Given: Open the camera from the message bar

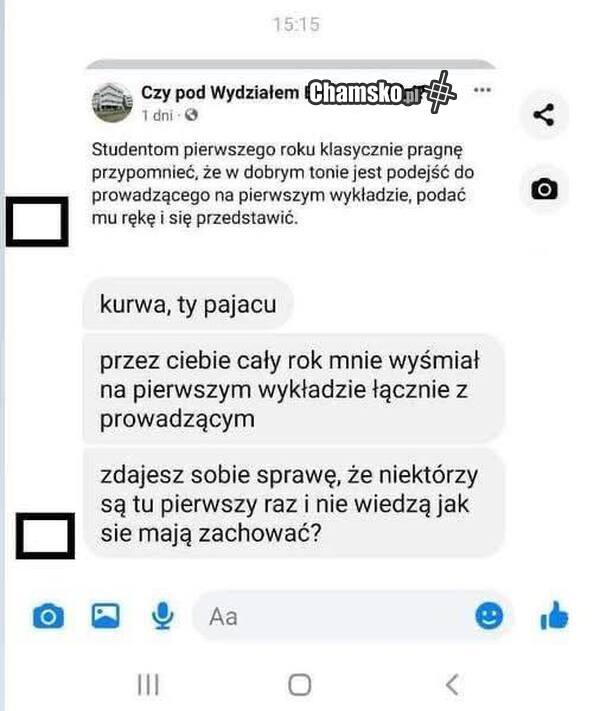Looking at the screenshot, I should point(49,616).
